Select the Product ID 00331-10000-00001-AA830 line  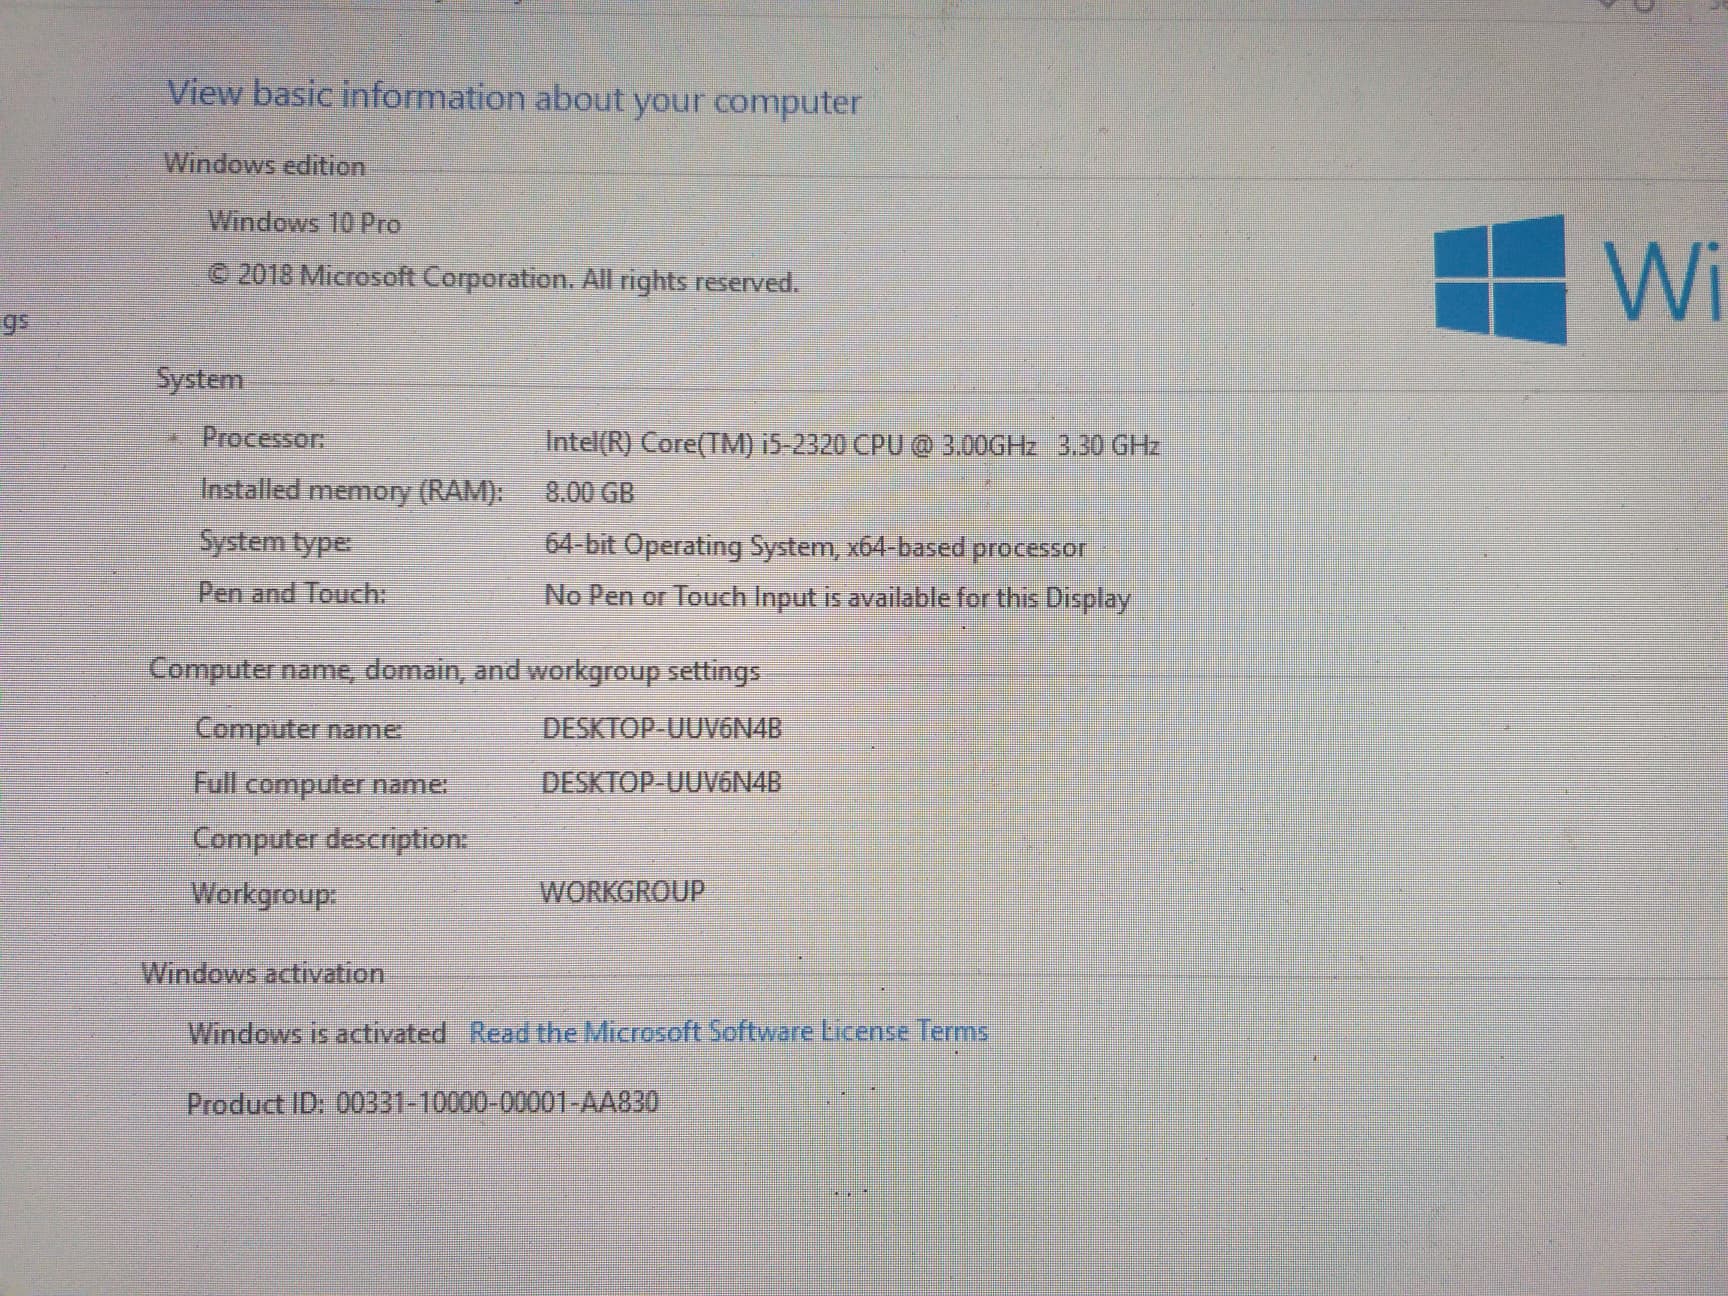pos(423,1103)
